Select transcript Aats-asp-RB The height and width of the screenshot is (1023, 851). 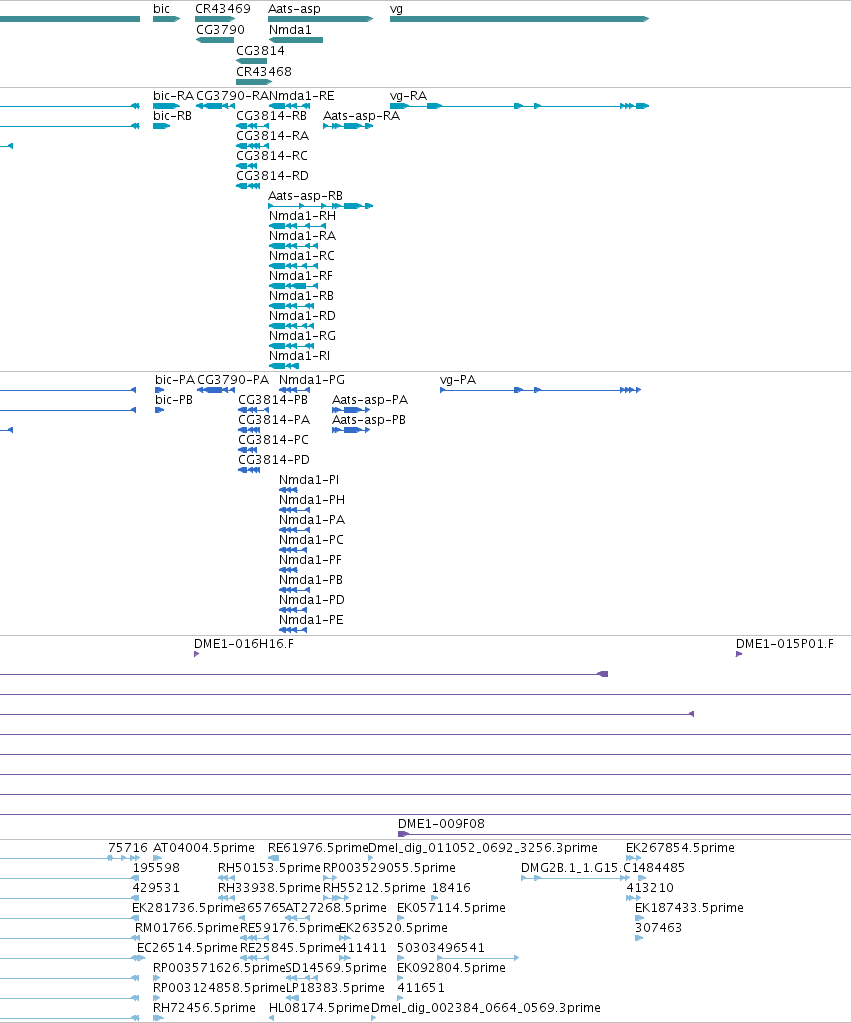click(320, 206)
